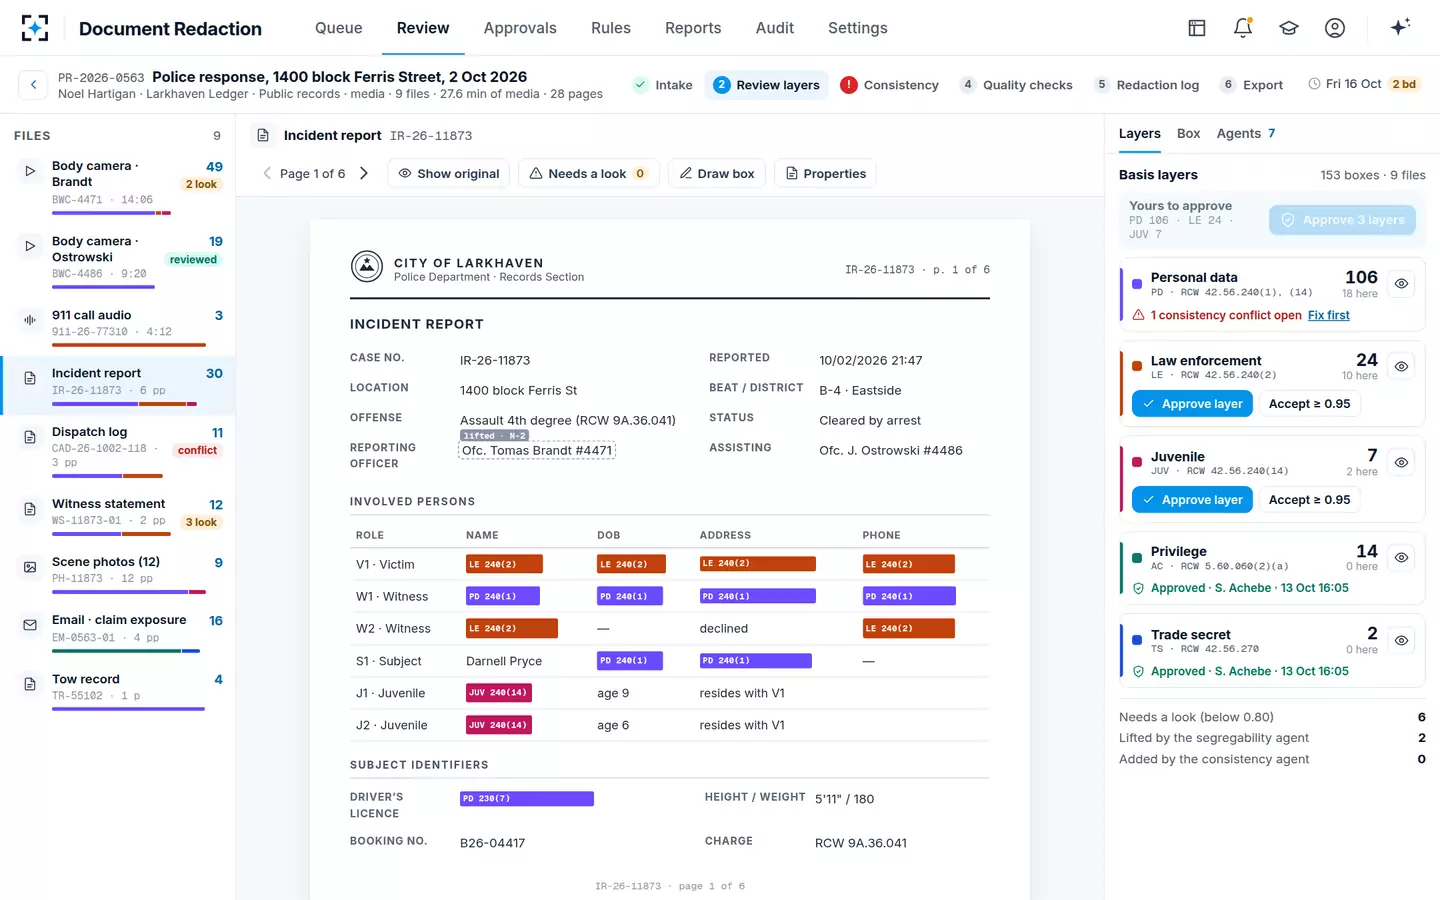1440x900 pixels.
Task: Click the Scene photos image icon
Action: 30,567
